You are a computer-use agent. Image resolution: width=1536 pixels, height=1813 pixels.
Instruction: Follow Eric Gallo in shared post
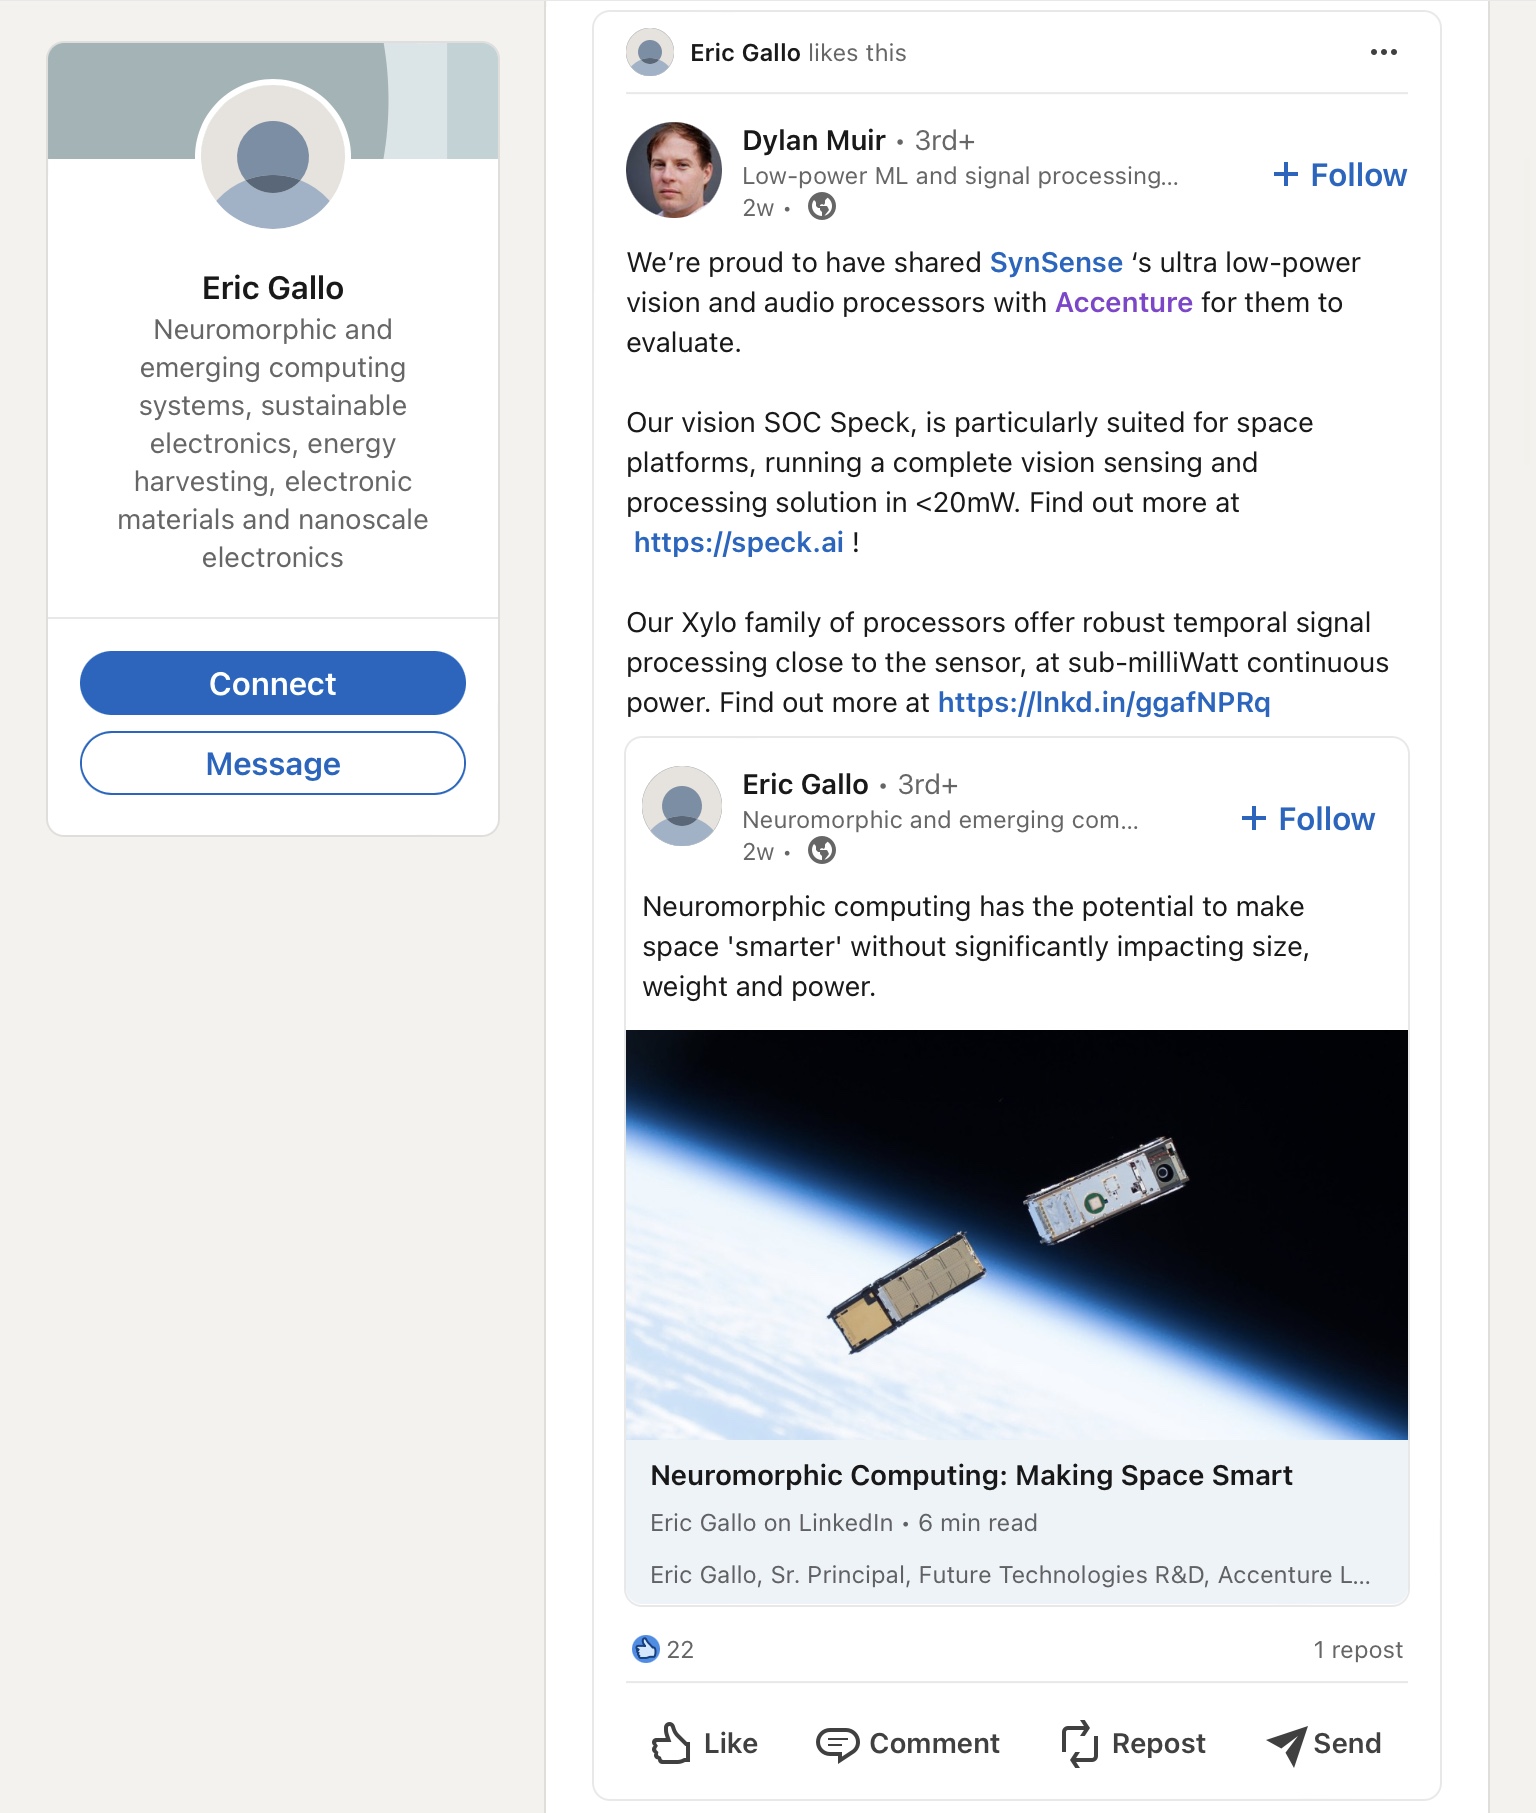[1308, 819]
